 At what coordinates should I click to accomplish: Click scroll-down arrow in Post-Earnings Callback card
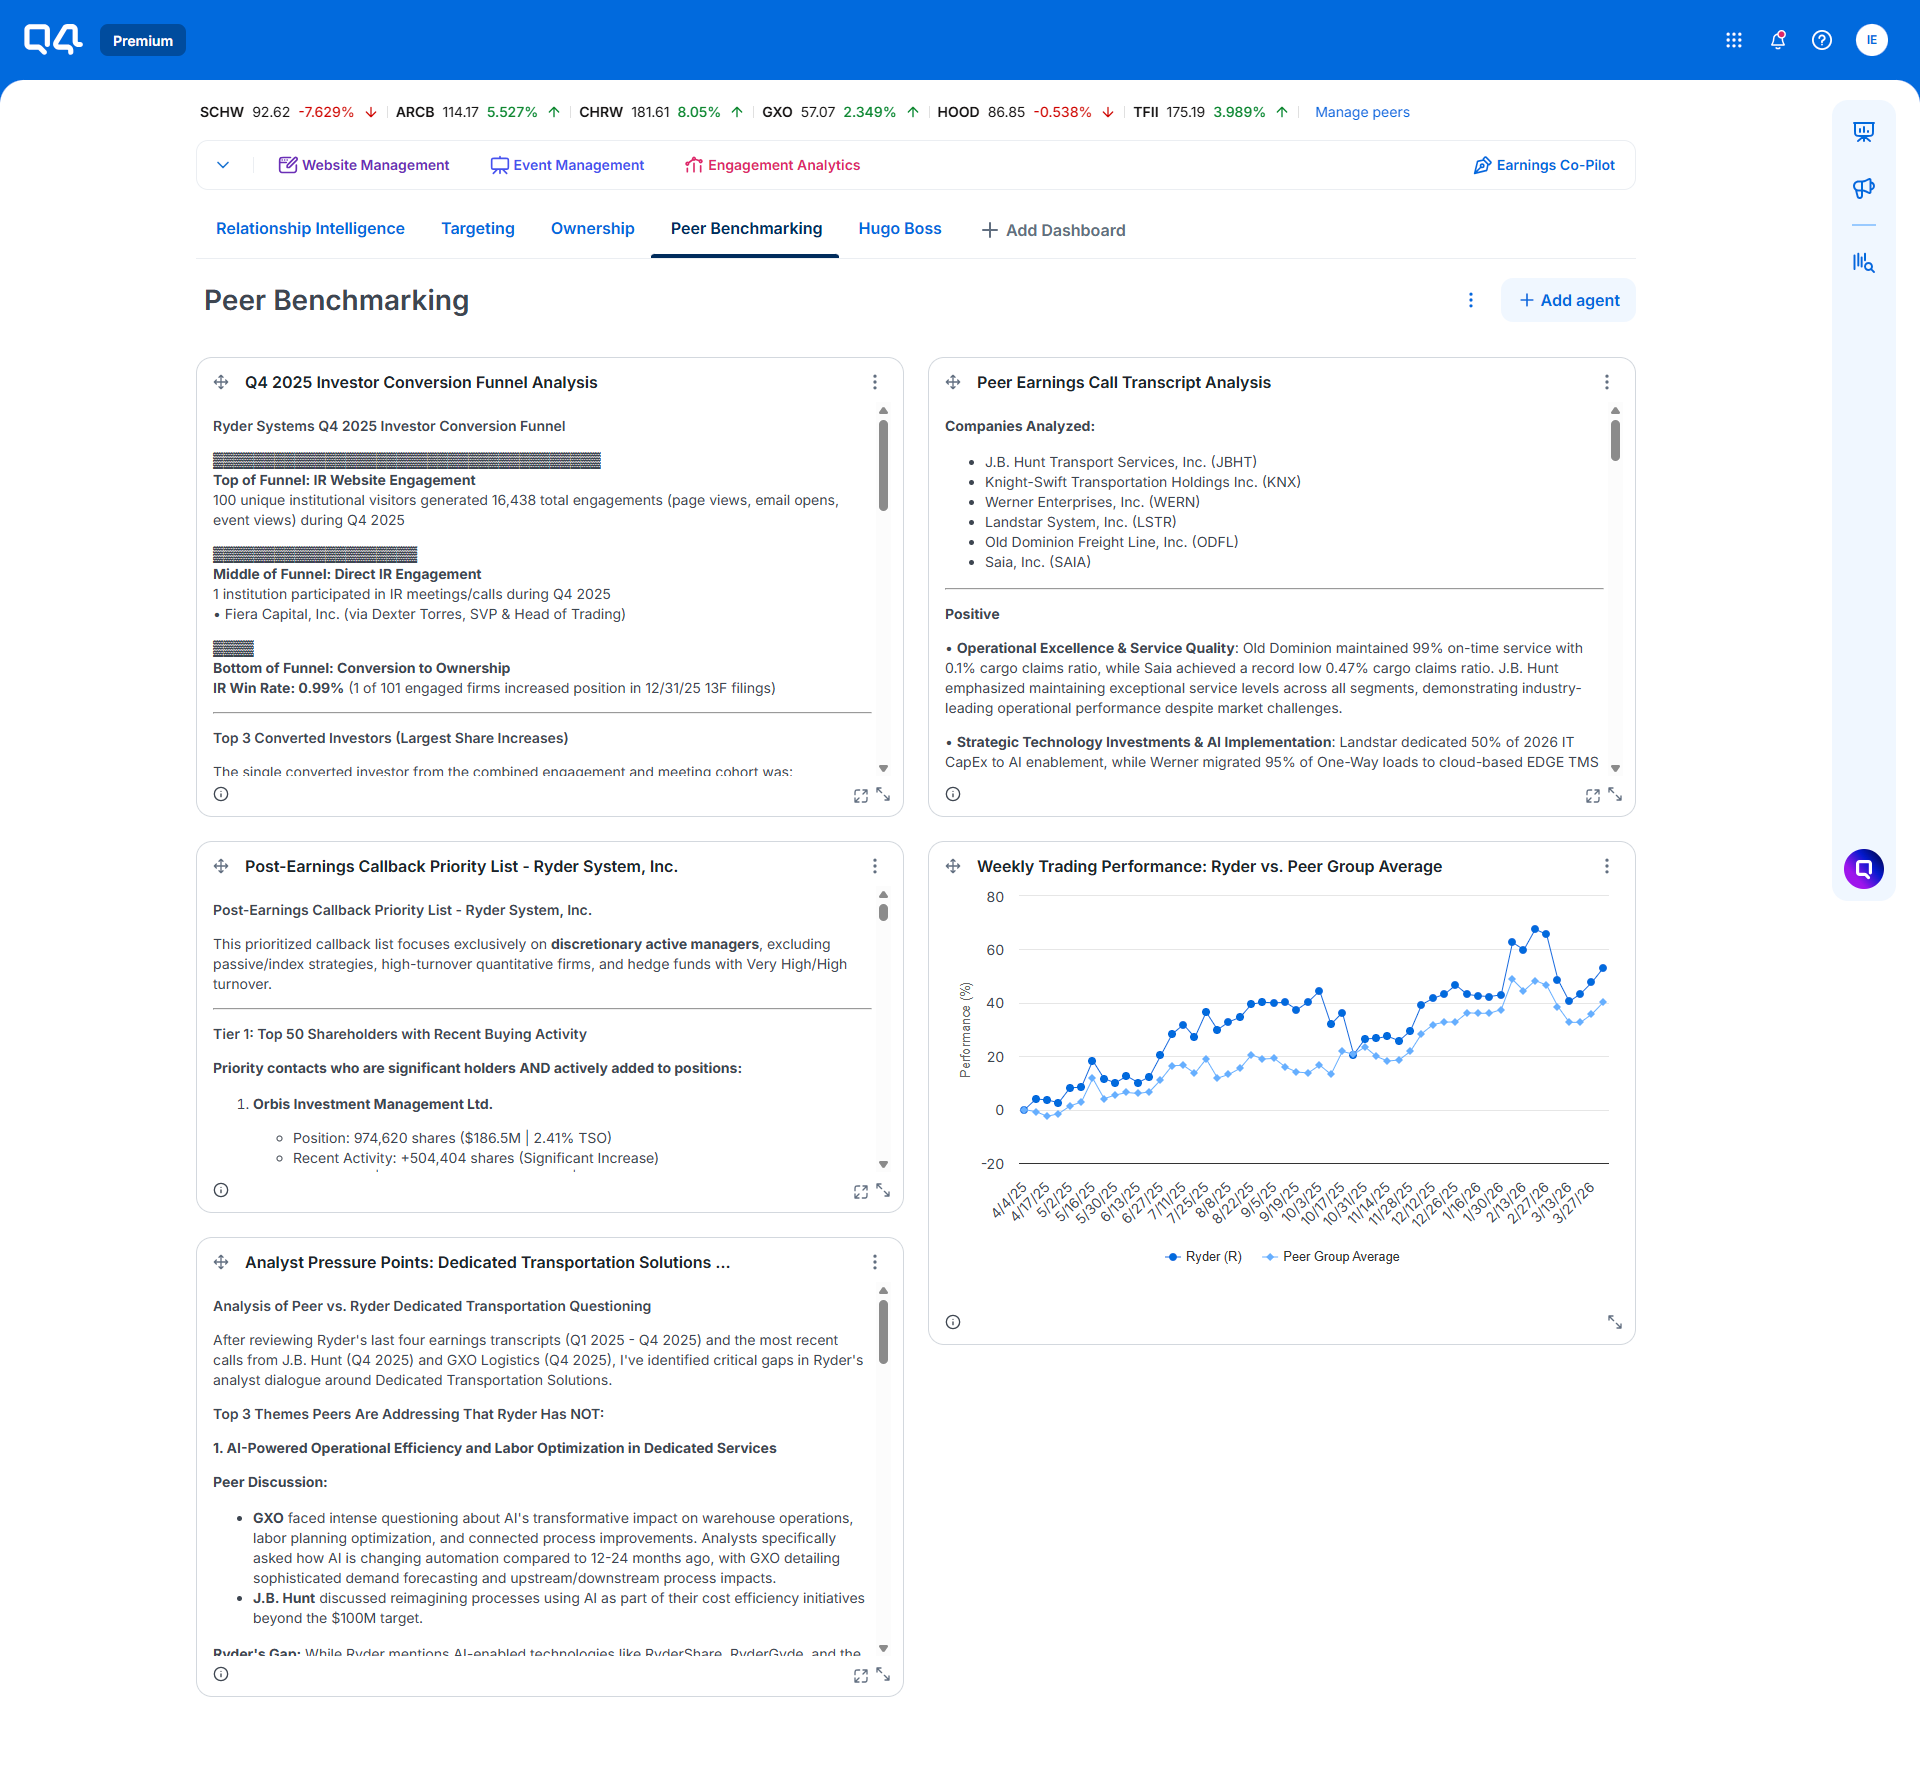[x=883, y=1164]
